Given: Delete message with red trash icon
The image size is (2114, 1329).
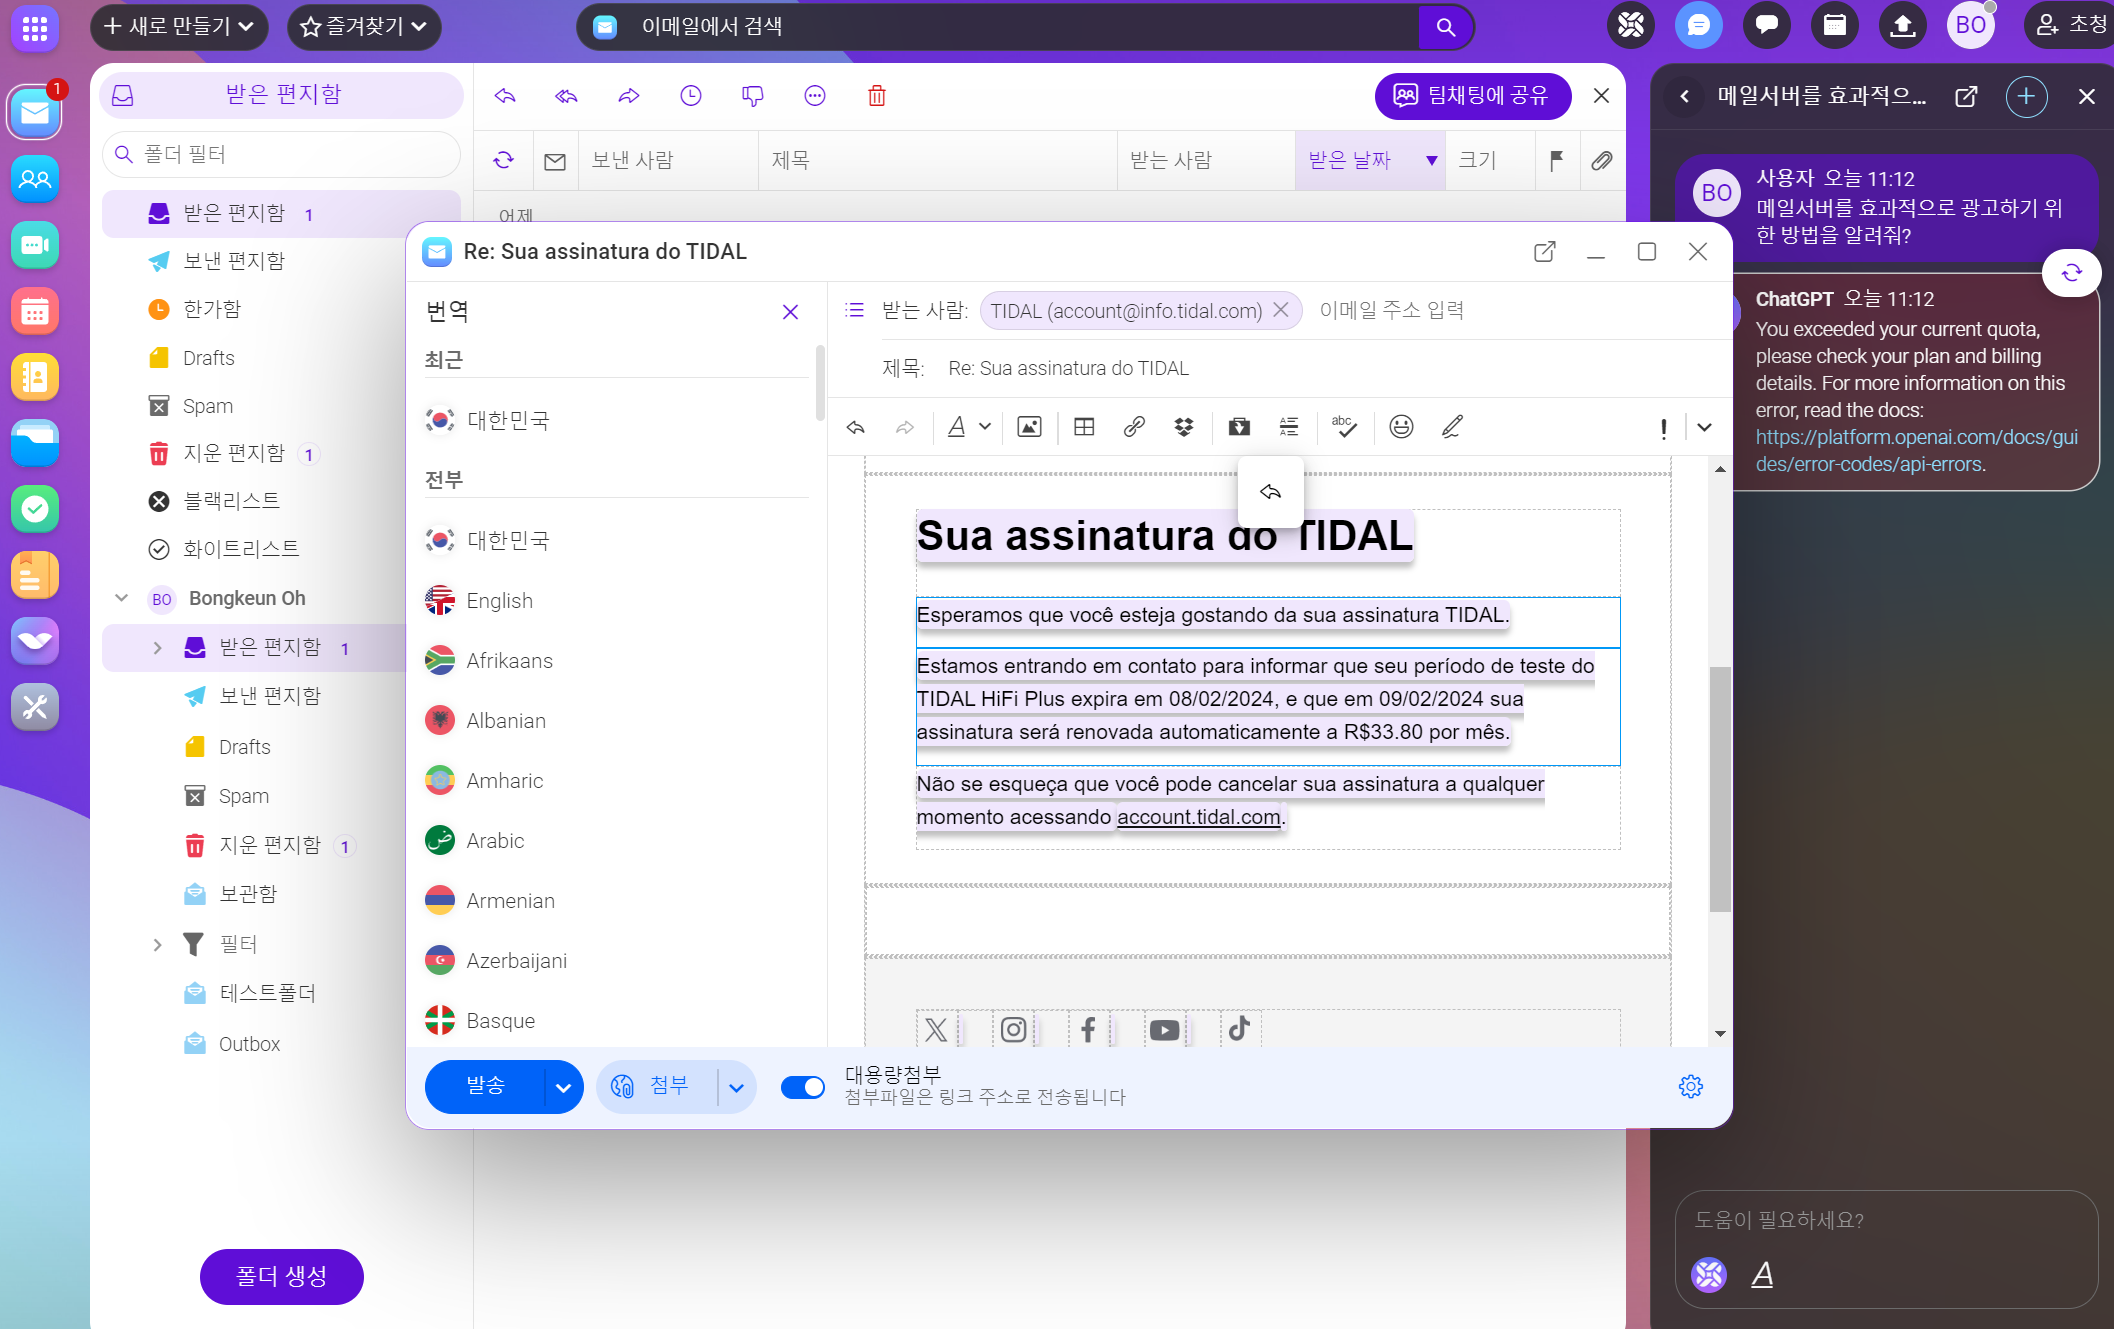Looking at the screenshot, I should pyautogui.click(x=876, y=96).
